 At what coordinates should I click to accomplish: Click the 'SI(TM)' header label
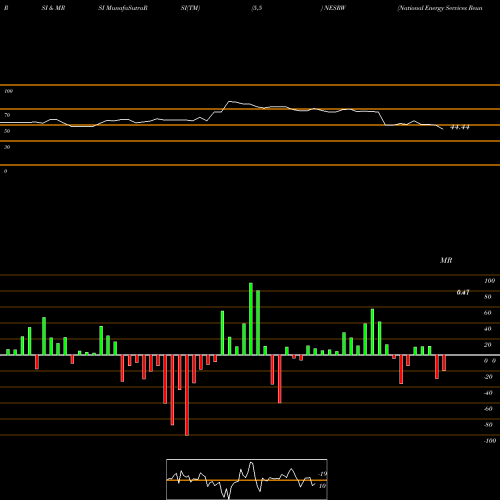190,8
